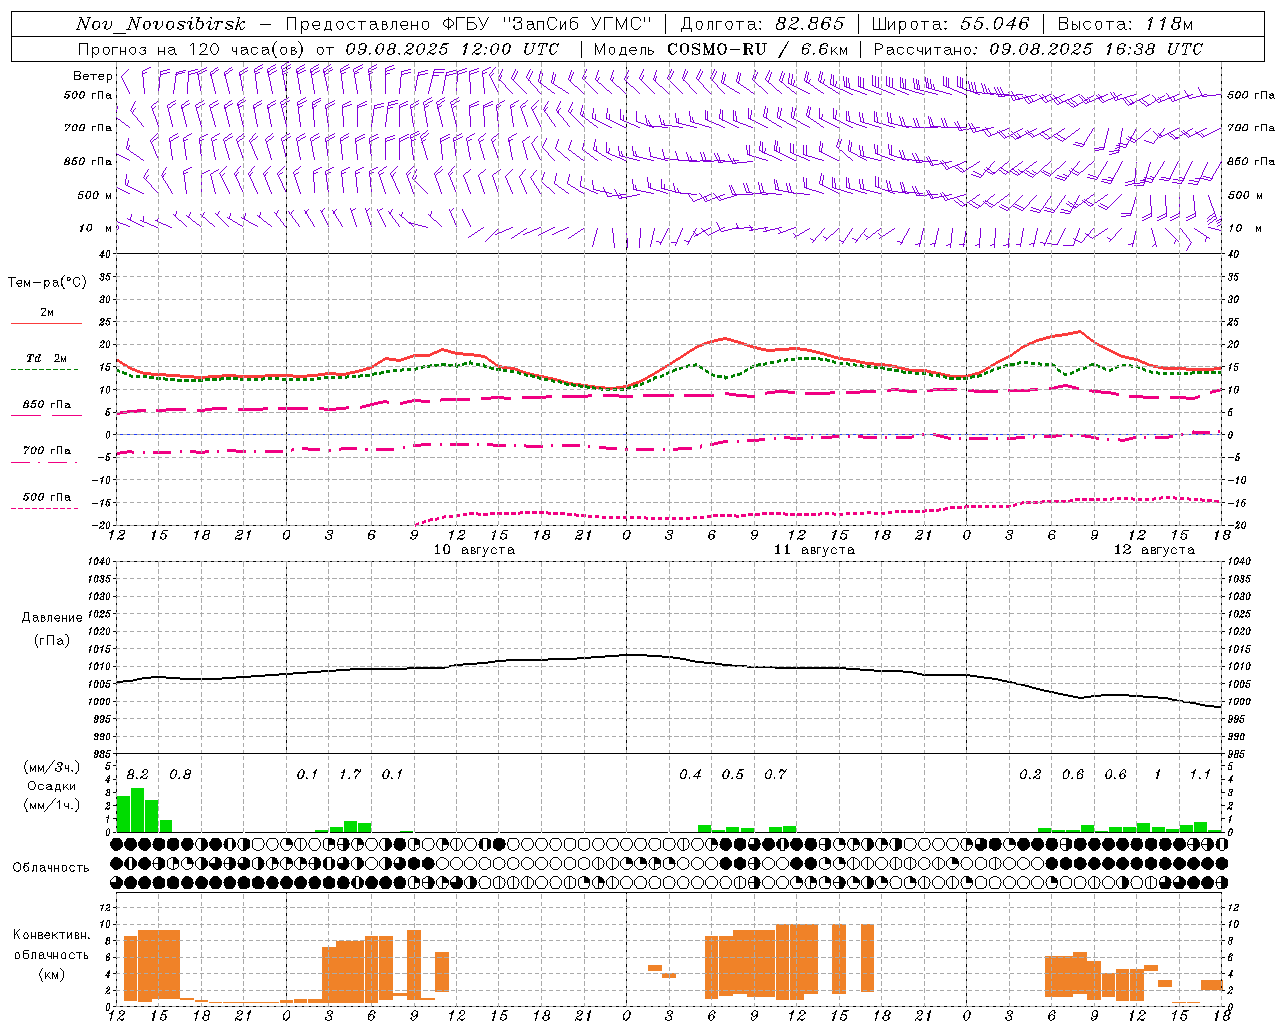Click the '0.5' precipitation amount value
The height and width of the screenshot is (1024, 1280).
(733, 774)
